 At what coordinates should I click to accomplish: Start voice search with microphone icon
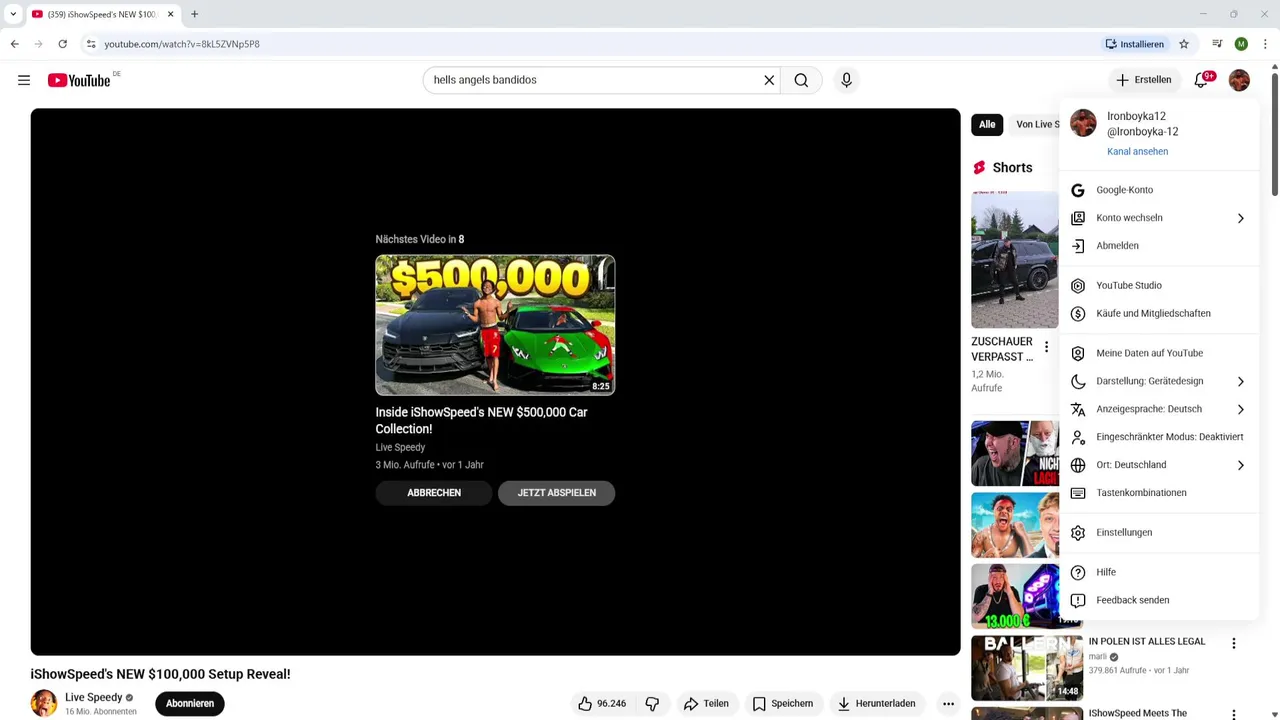click(846, 80)
